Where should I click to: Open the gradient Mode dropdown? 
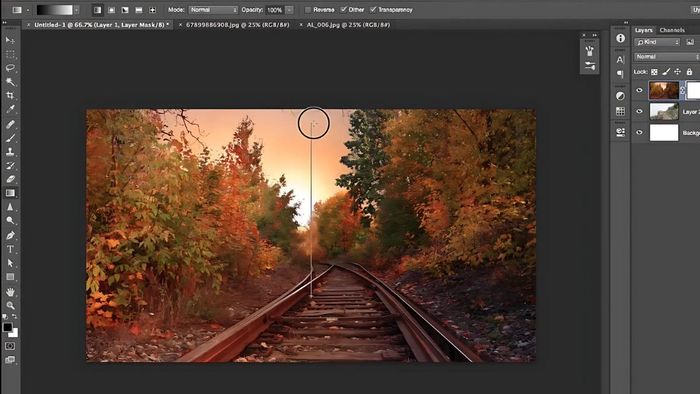[x=213, y=9]
